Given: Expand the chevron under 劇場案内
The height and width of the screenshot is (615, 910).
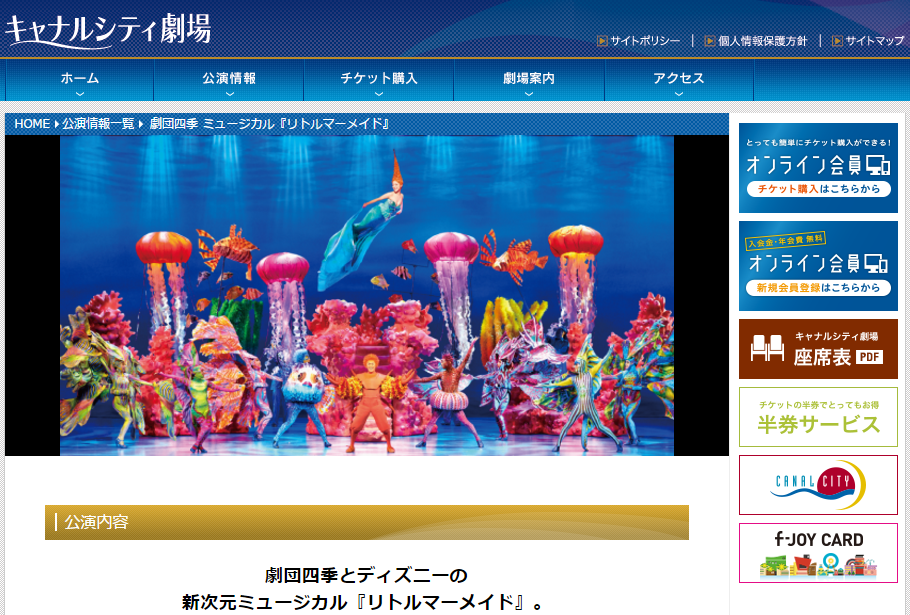Looking at the screenshot, I should pos(529,94).
